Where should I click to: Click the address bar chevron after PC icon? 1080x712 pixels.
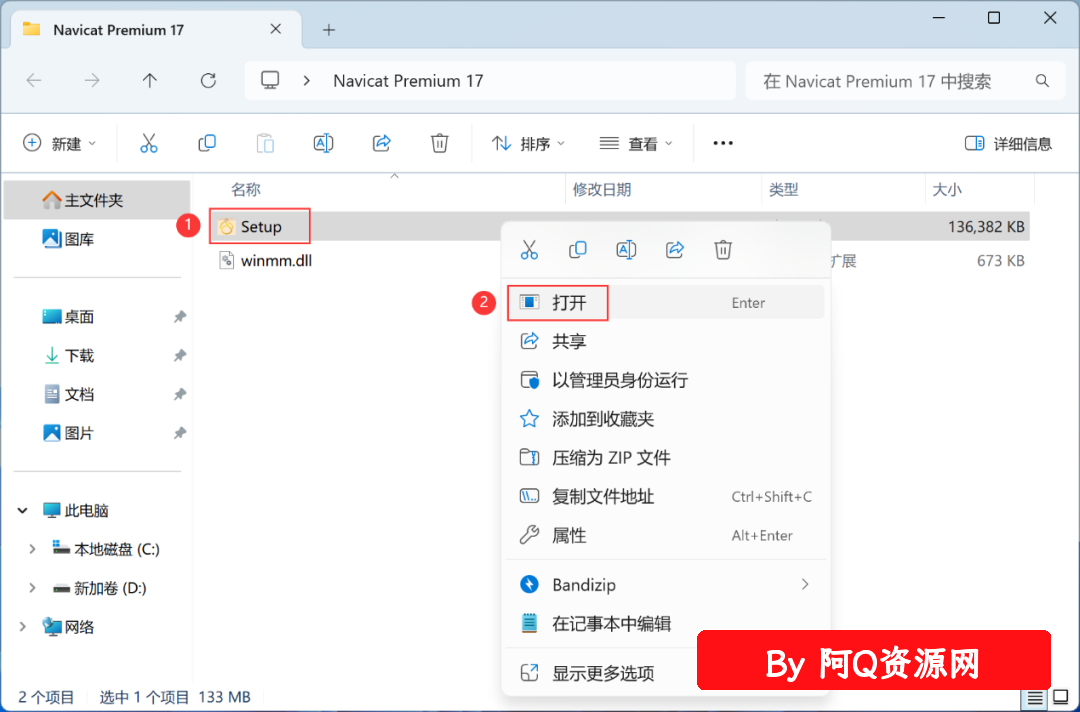coord(307,81)
